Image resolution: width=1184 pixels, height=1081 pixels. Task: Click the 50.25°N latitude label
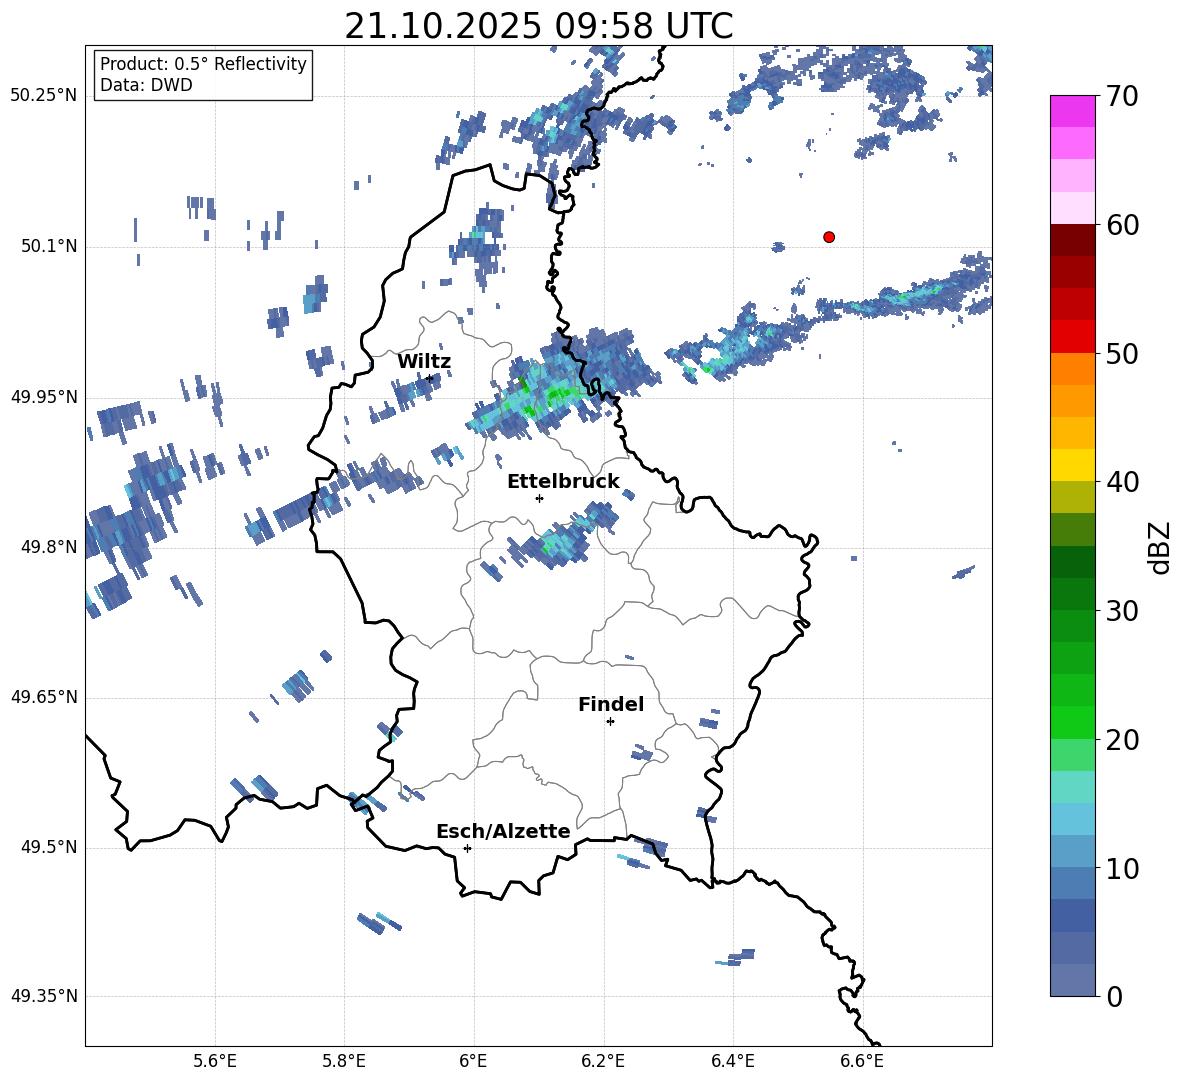44,97
